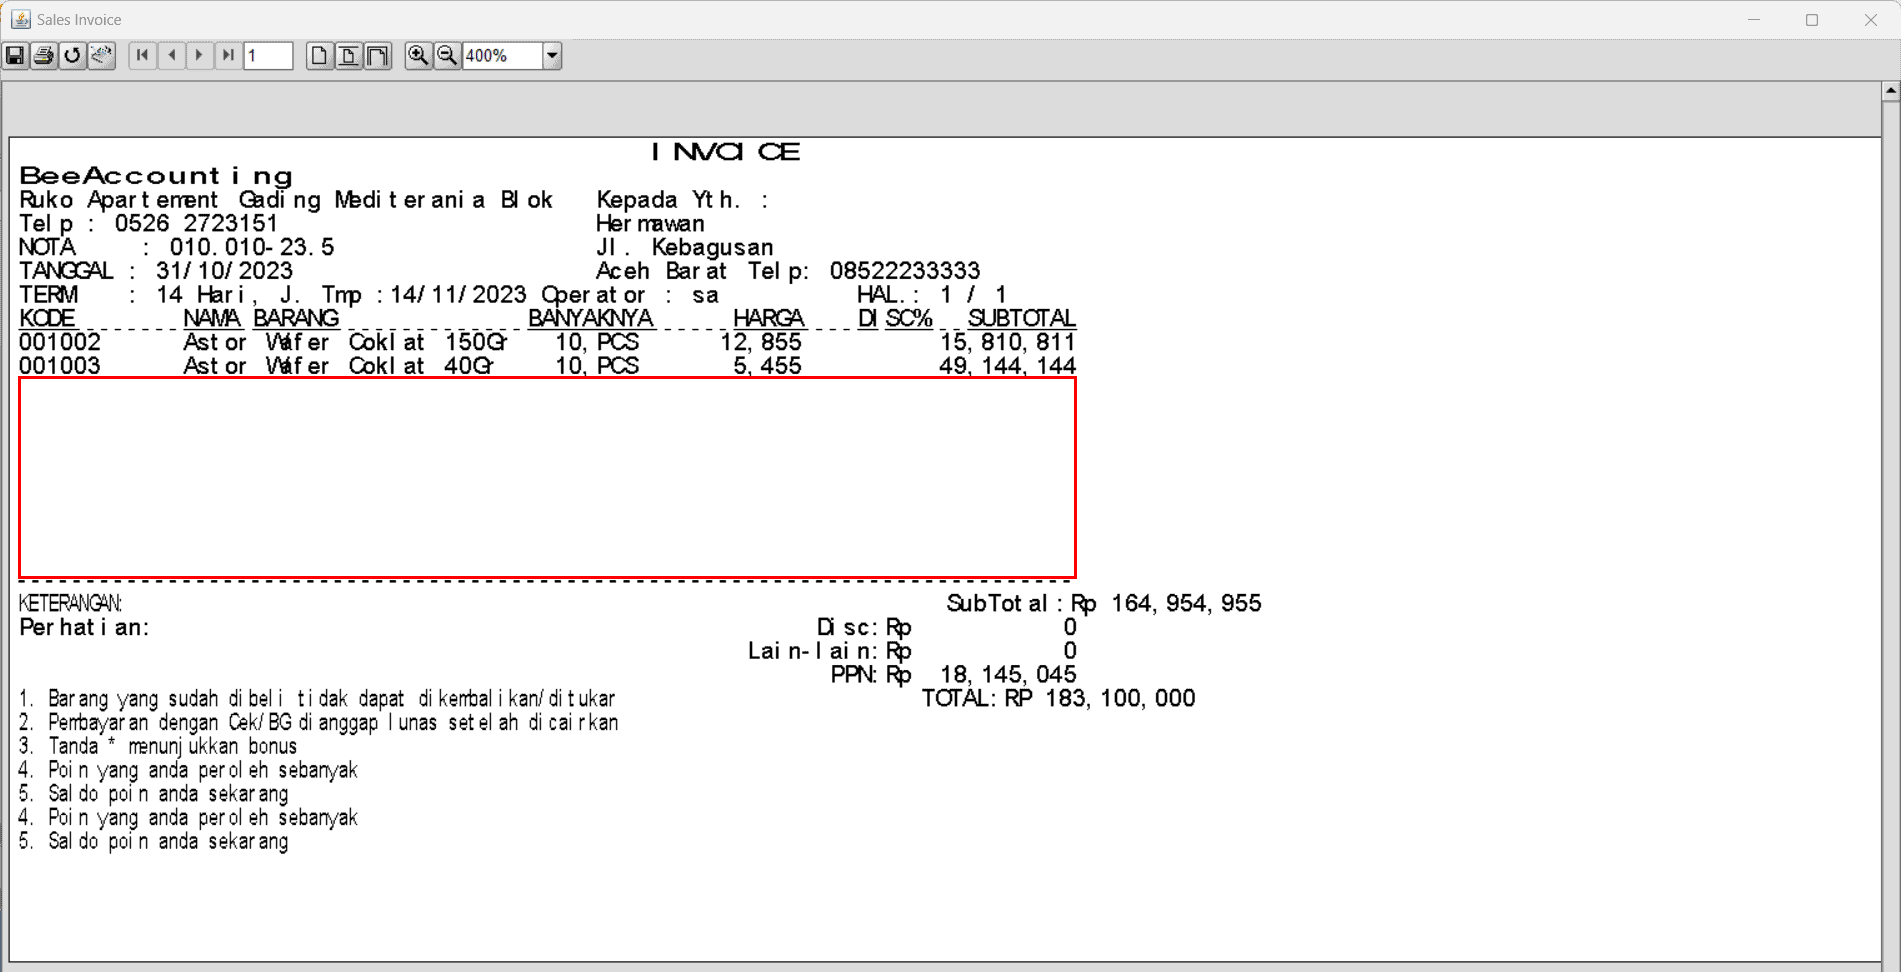Click the HARGA column header
Viewport: 1901px width, 972px height.
click(769, 319)
